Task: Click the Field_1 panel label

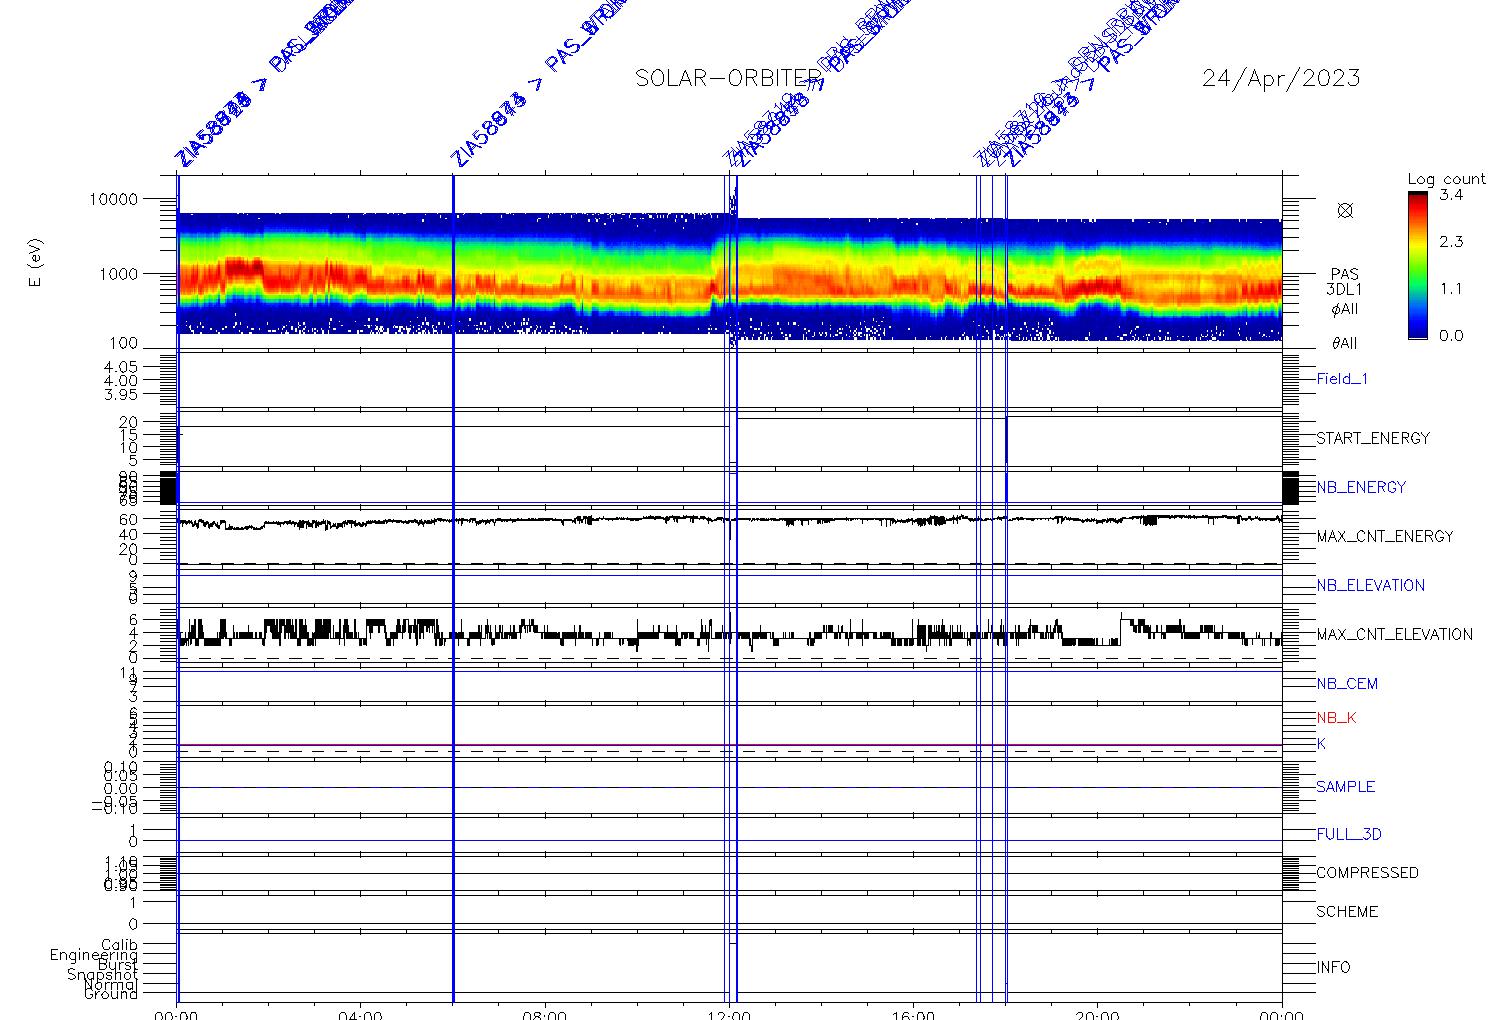Action: point(1342,379)
